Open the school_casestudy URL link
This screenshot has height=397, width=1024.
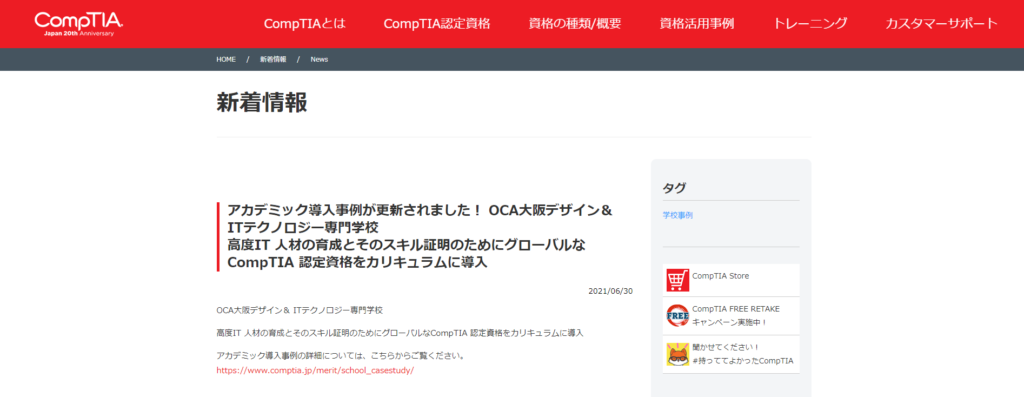tap(315, 370)
